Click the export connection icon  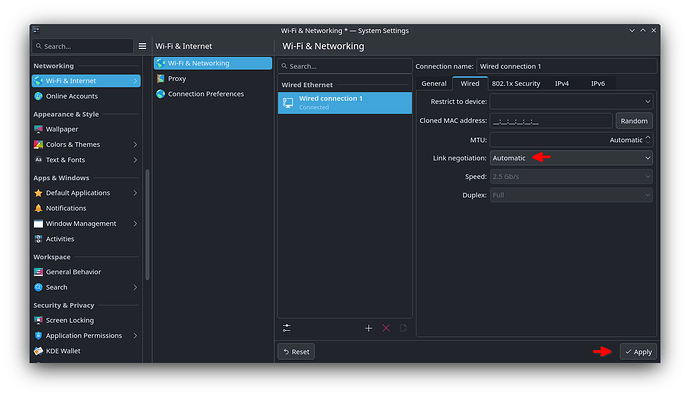(x=403, y=328)
